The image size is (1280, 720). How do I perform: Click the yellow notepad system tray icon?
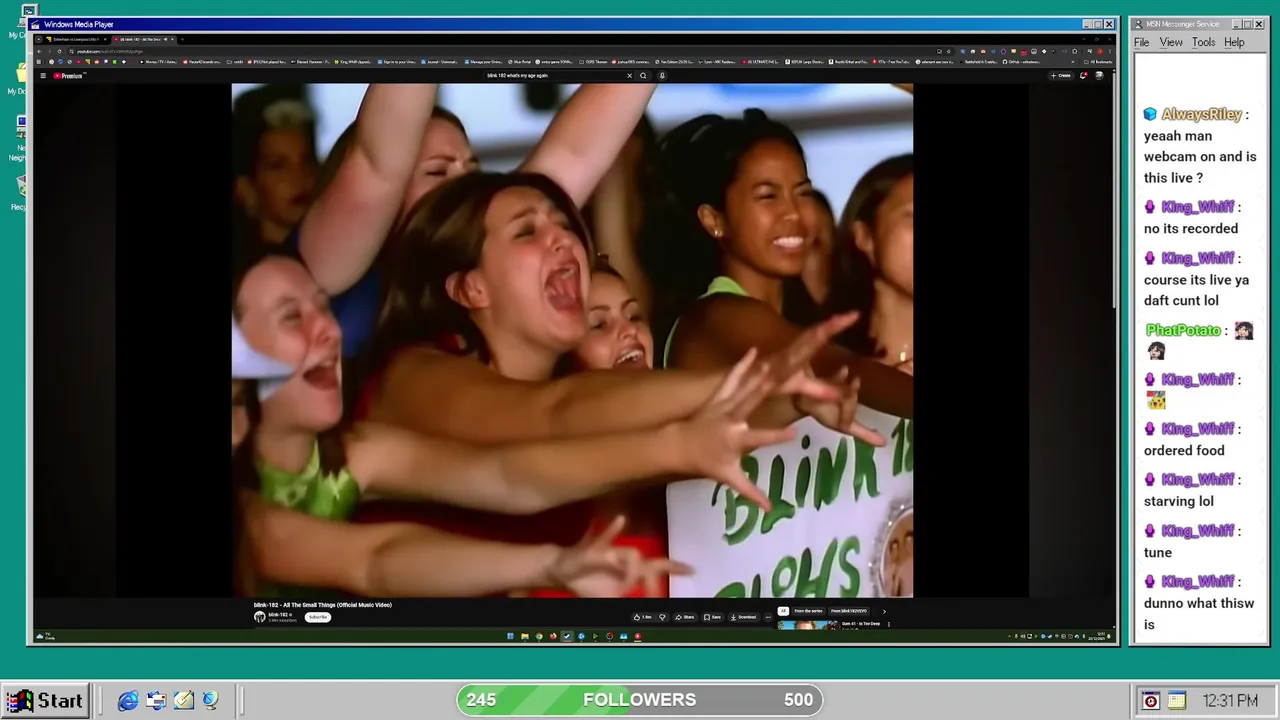pyautogui.click(x=1176, y=701)
